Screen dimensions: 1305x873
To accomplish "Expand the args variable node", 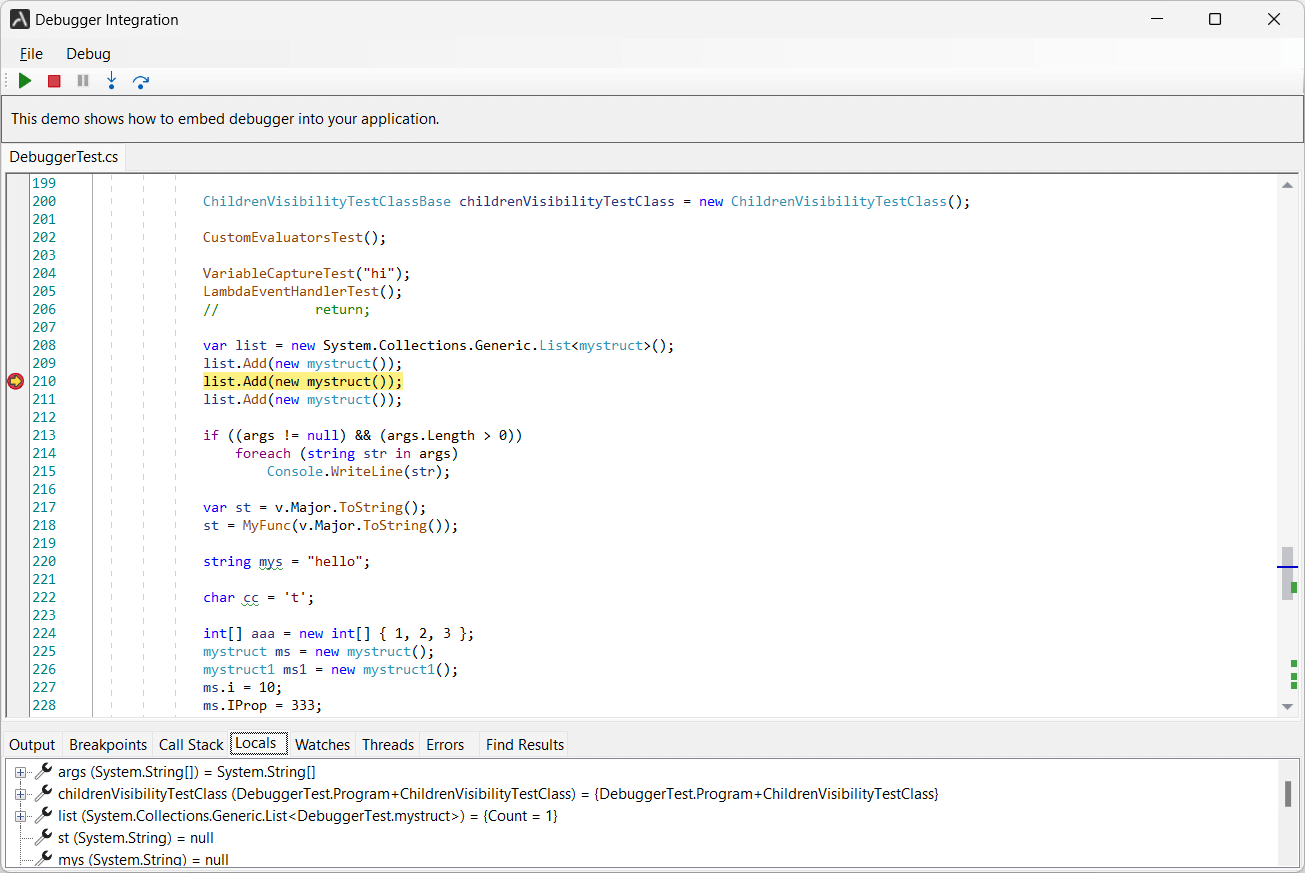I will 20,772.
